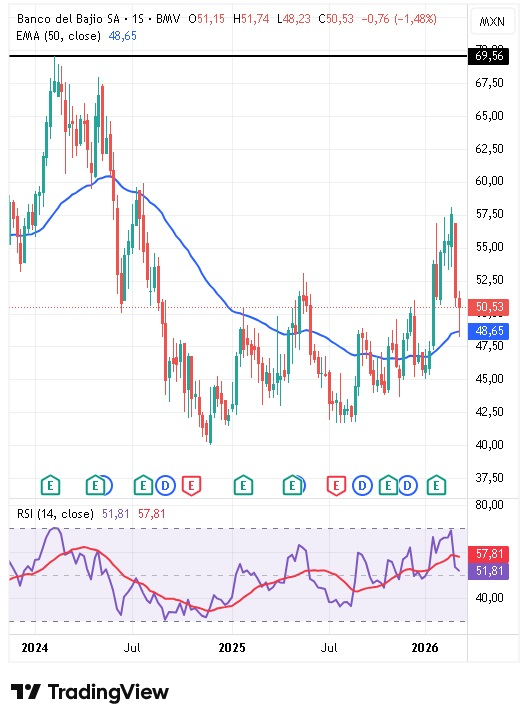Click the 80,00 RSI axis label
The height and width of the screenshot is (709, 529).
click(489, 504)
